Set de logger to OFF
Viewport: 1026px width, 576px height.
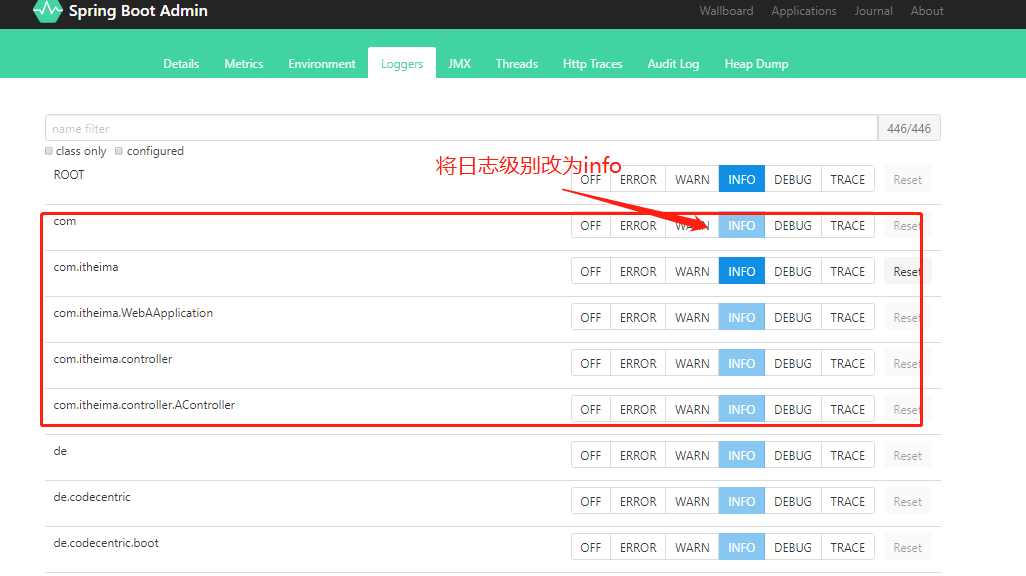(x=591, y=455)
